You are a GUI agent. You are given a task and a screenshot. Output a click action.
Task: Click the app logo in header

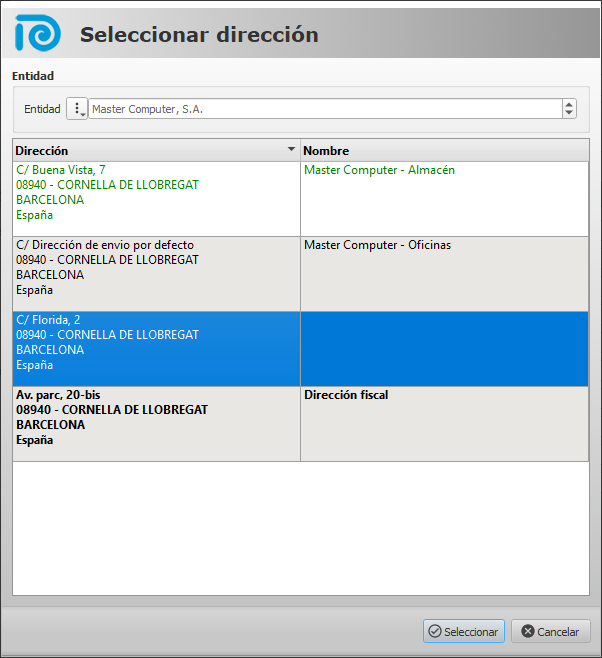click(x=38, y=32)
